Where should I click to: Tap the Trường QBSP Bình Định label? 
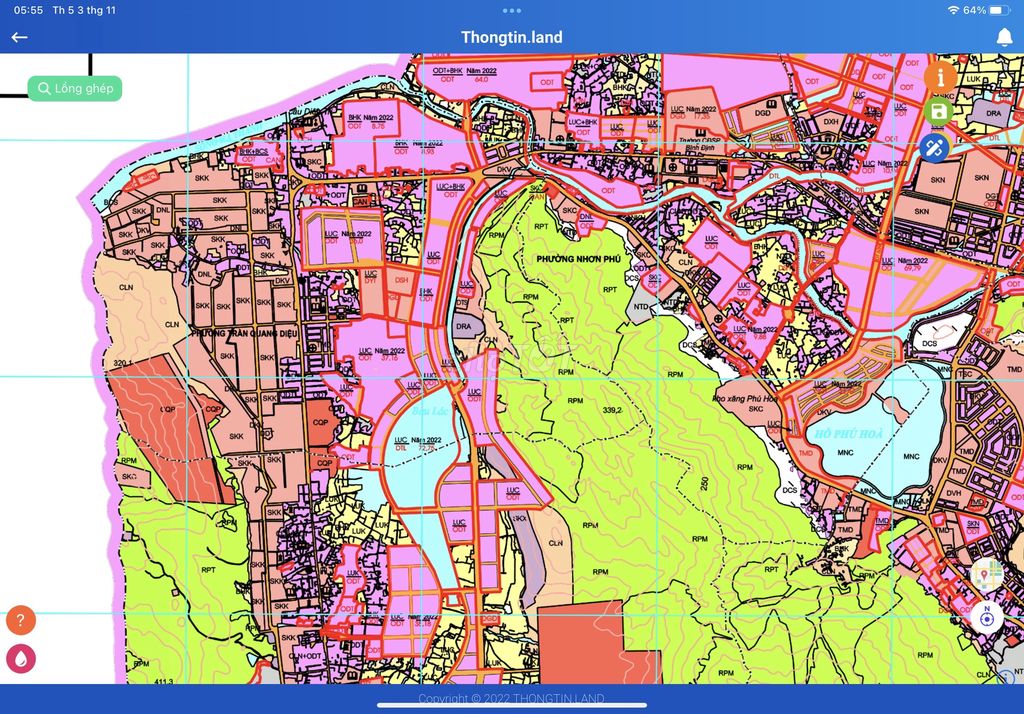699,144
